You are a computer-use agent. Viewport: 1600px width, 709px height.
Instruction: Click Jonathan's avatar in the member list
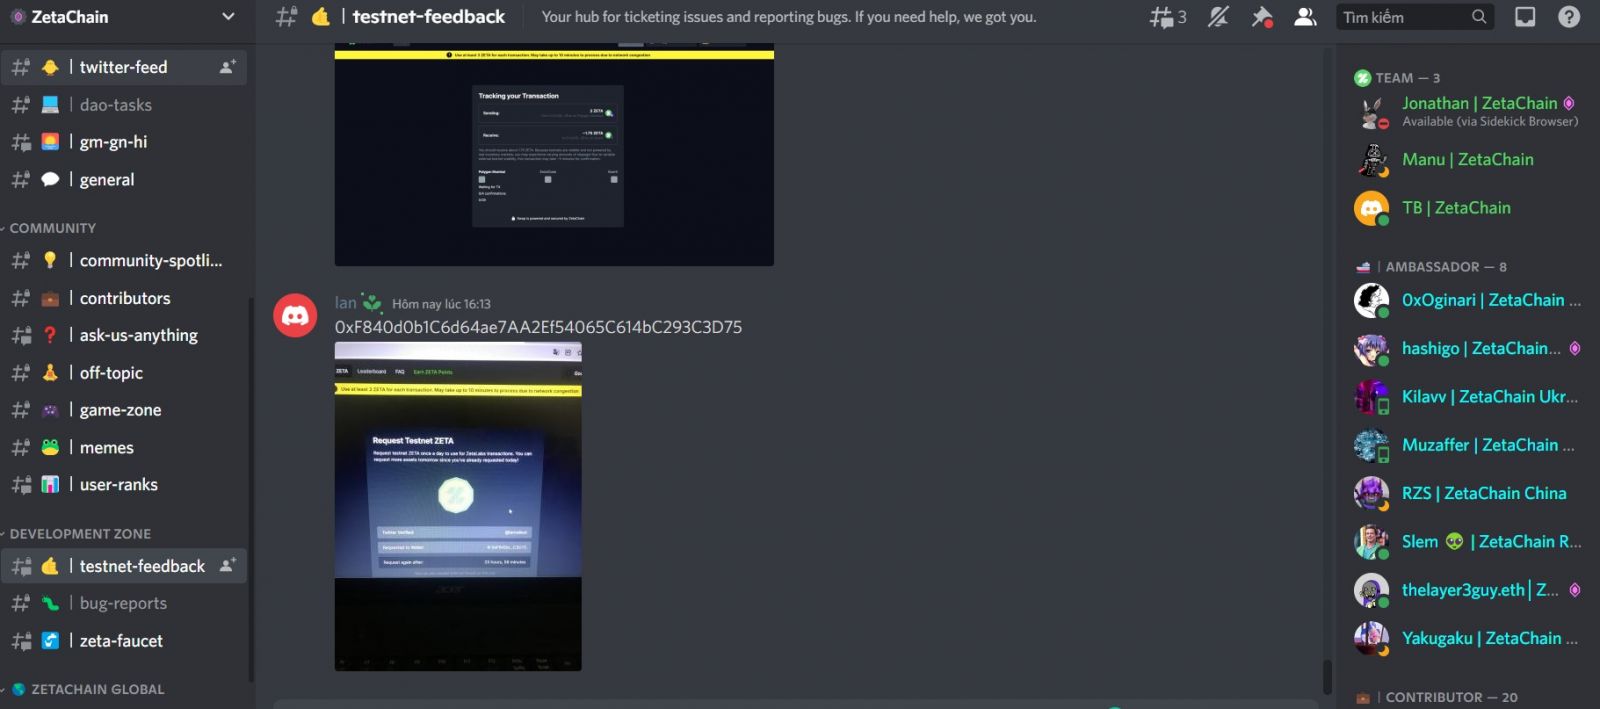(x=1371, y=111)
